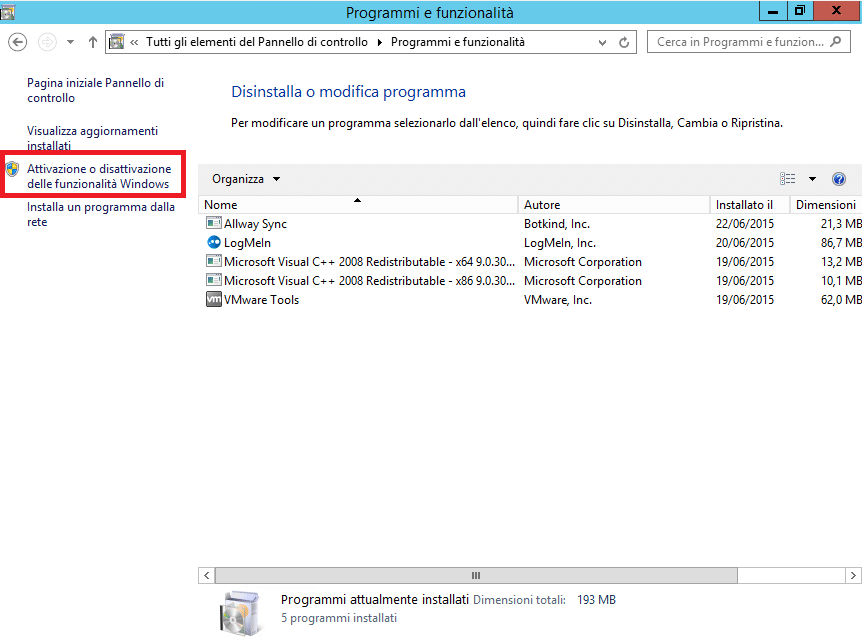Open Visualizza aggiornamenti installati link
Image resolution: width=862 pixels, height=642 pixels.
coord(92,138)
